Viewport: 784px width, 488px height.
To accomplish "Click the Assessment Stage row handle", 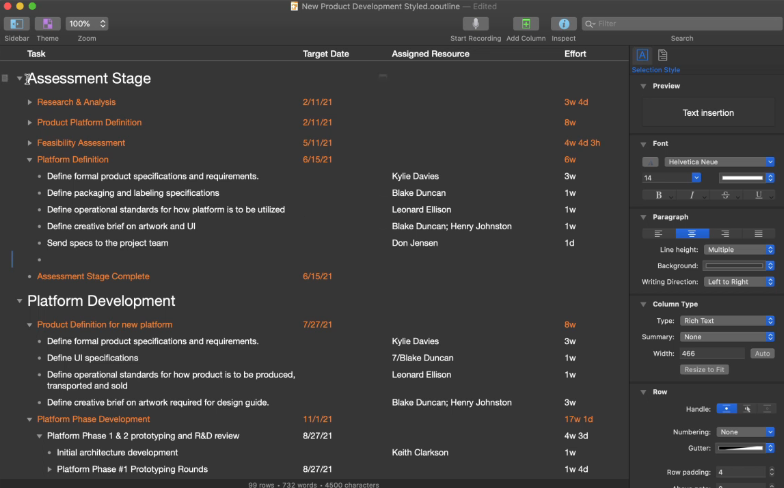I will click(x=5, y=78).
